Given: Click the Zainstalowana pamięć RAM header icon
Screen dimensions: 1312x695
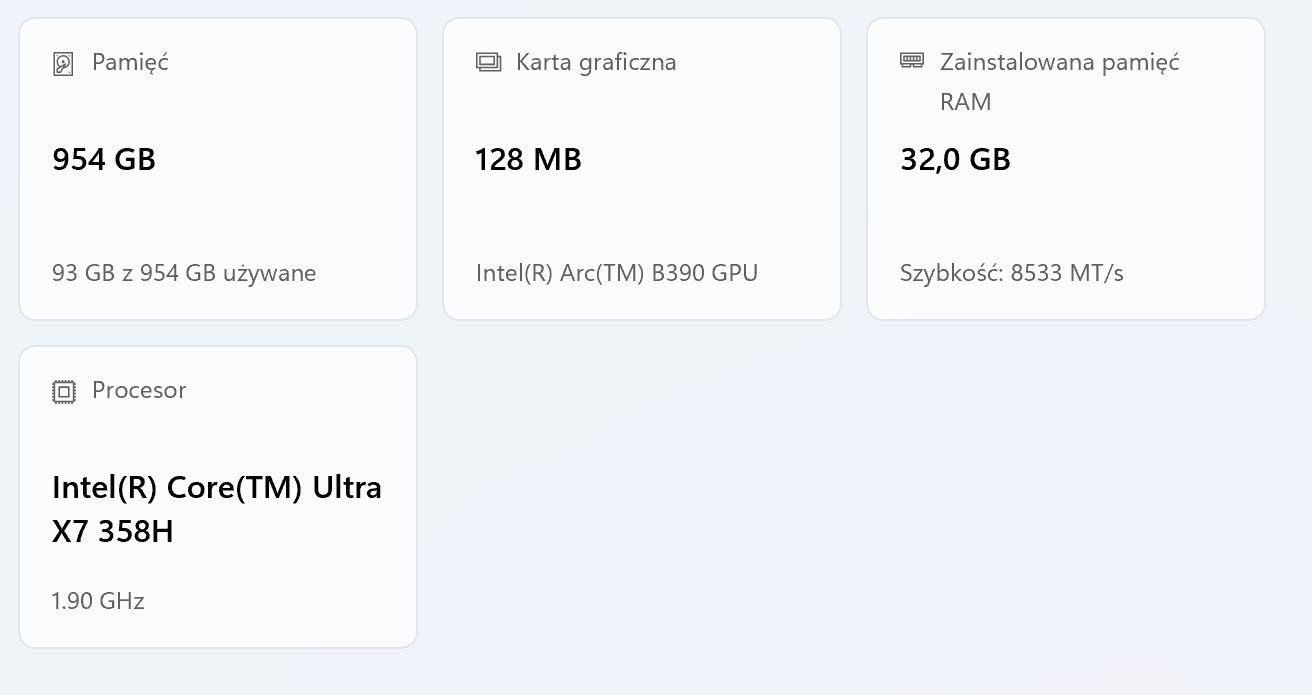Looking at the screenshot, I should coord(911,60).
